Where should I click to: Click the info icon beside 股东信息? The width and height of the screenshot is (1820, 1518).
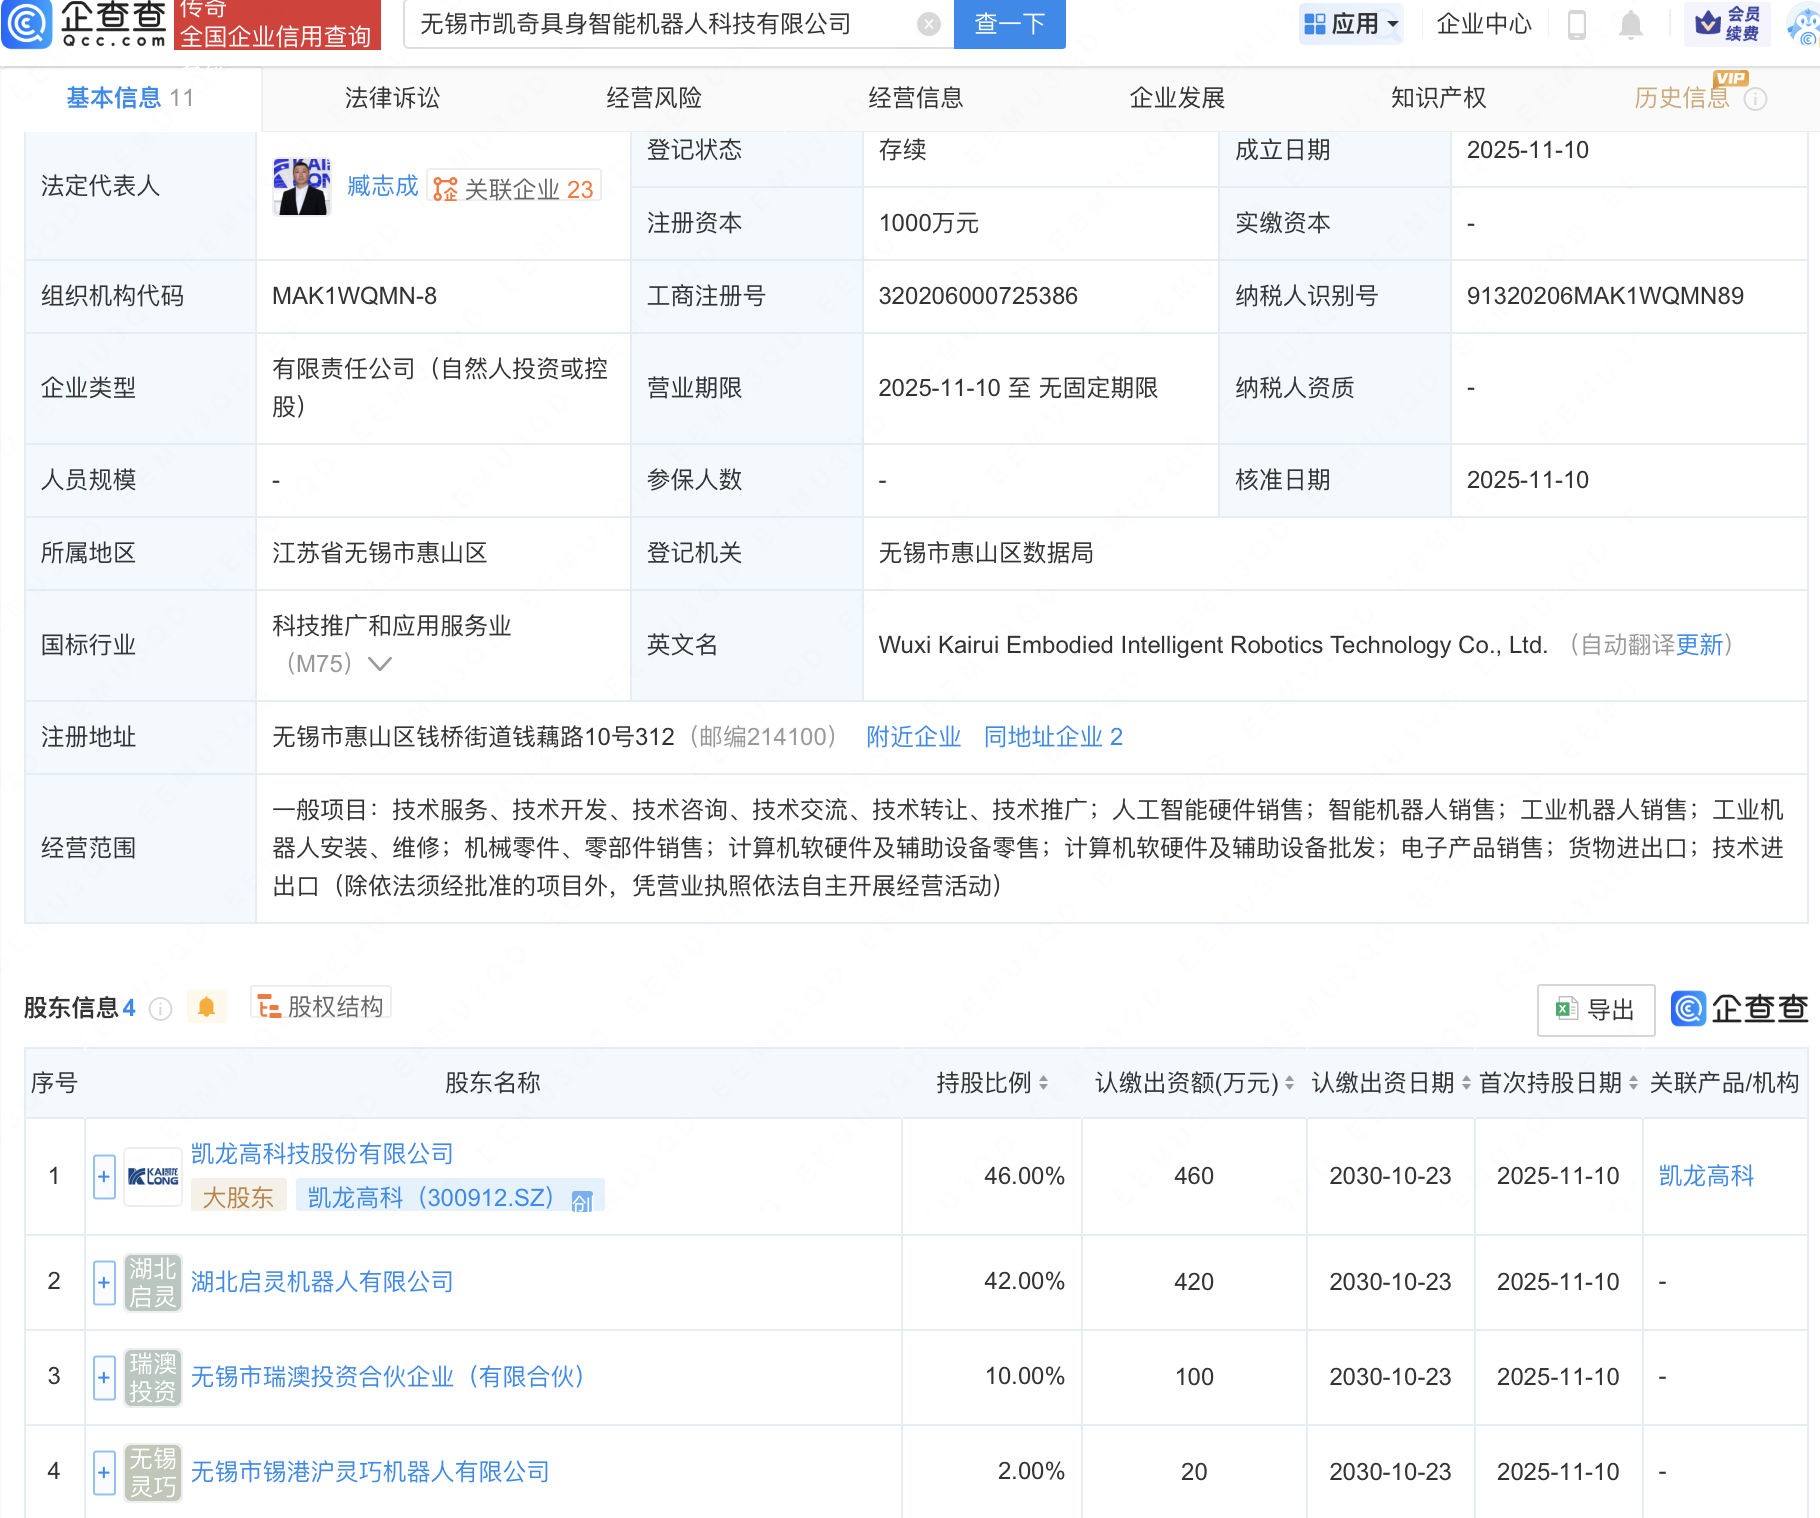(x=160, y=1009)
